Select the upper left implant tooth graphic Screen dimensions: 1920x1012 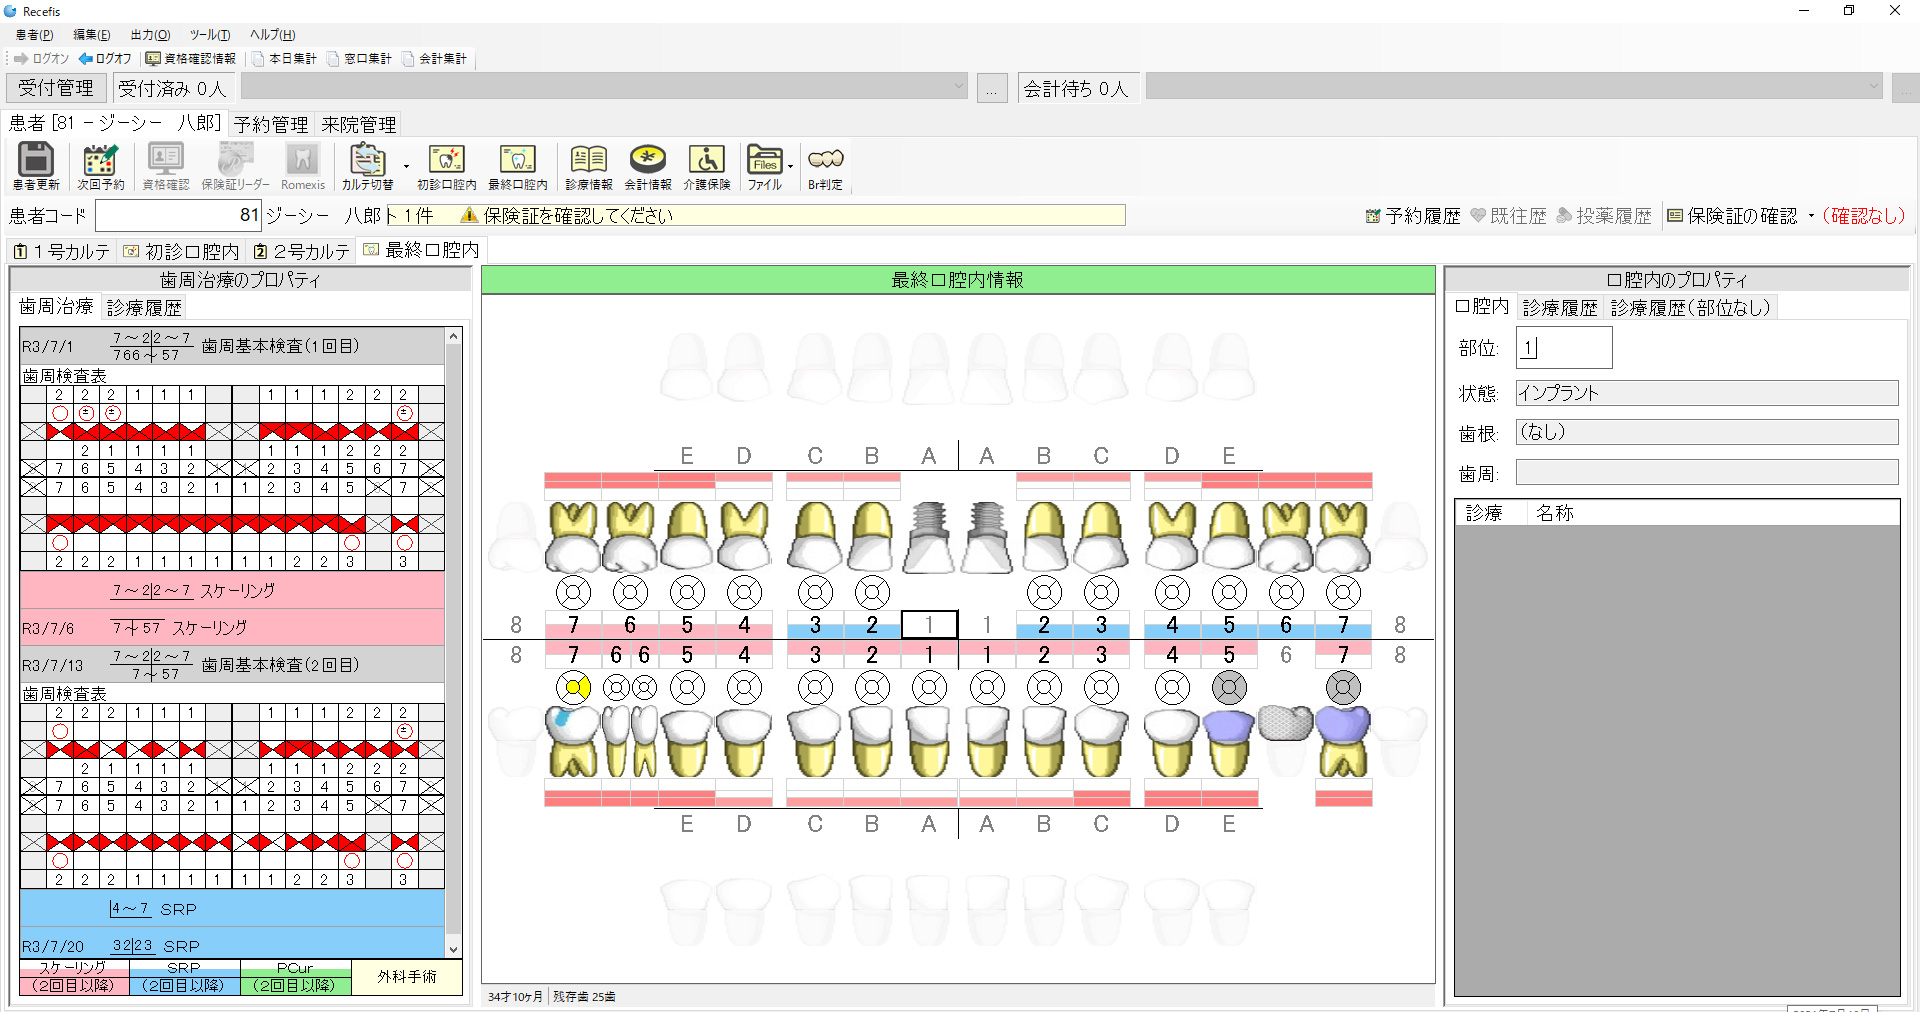pos(987,537)
